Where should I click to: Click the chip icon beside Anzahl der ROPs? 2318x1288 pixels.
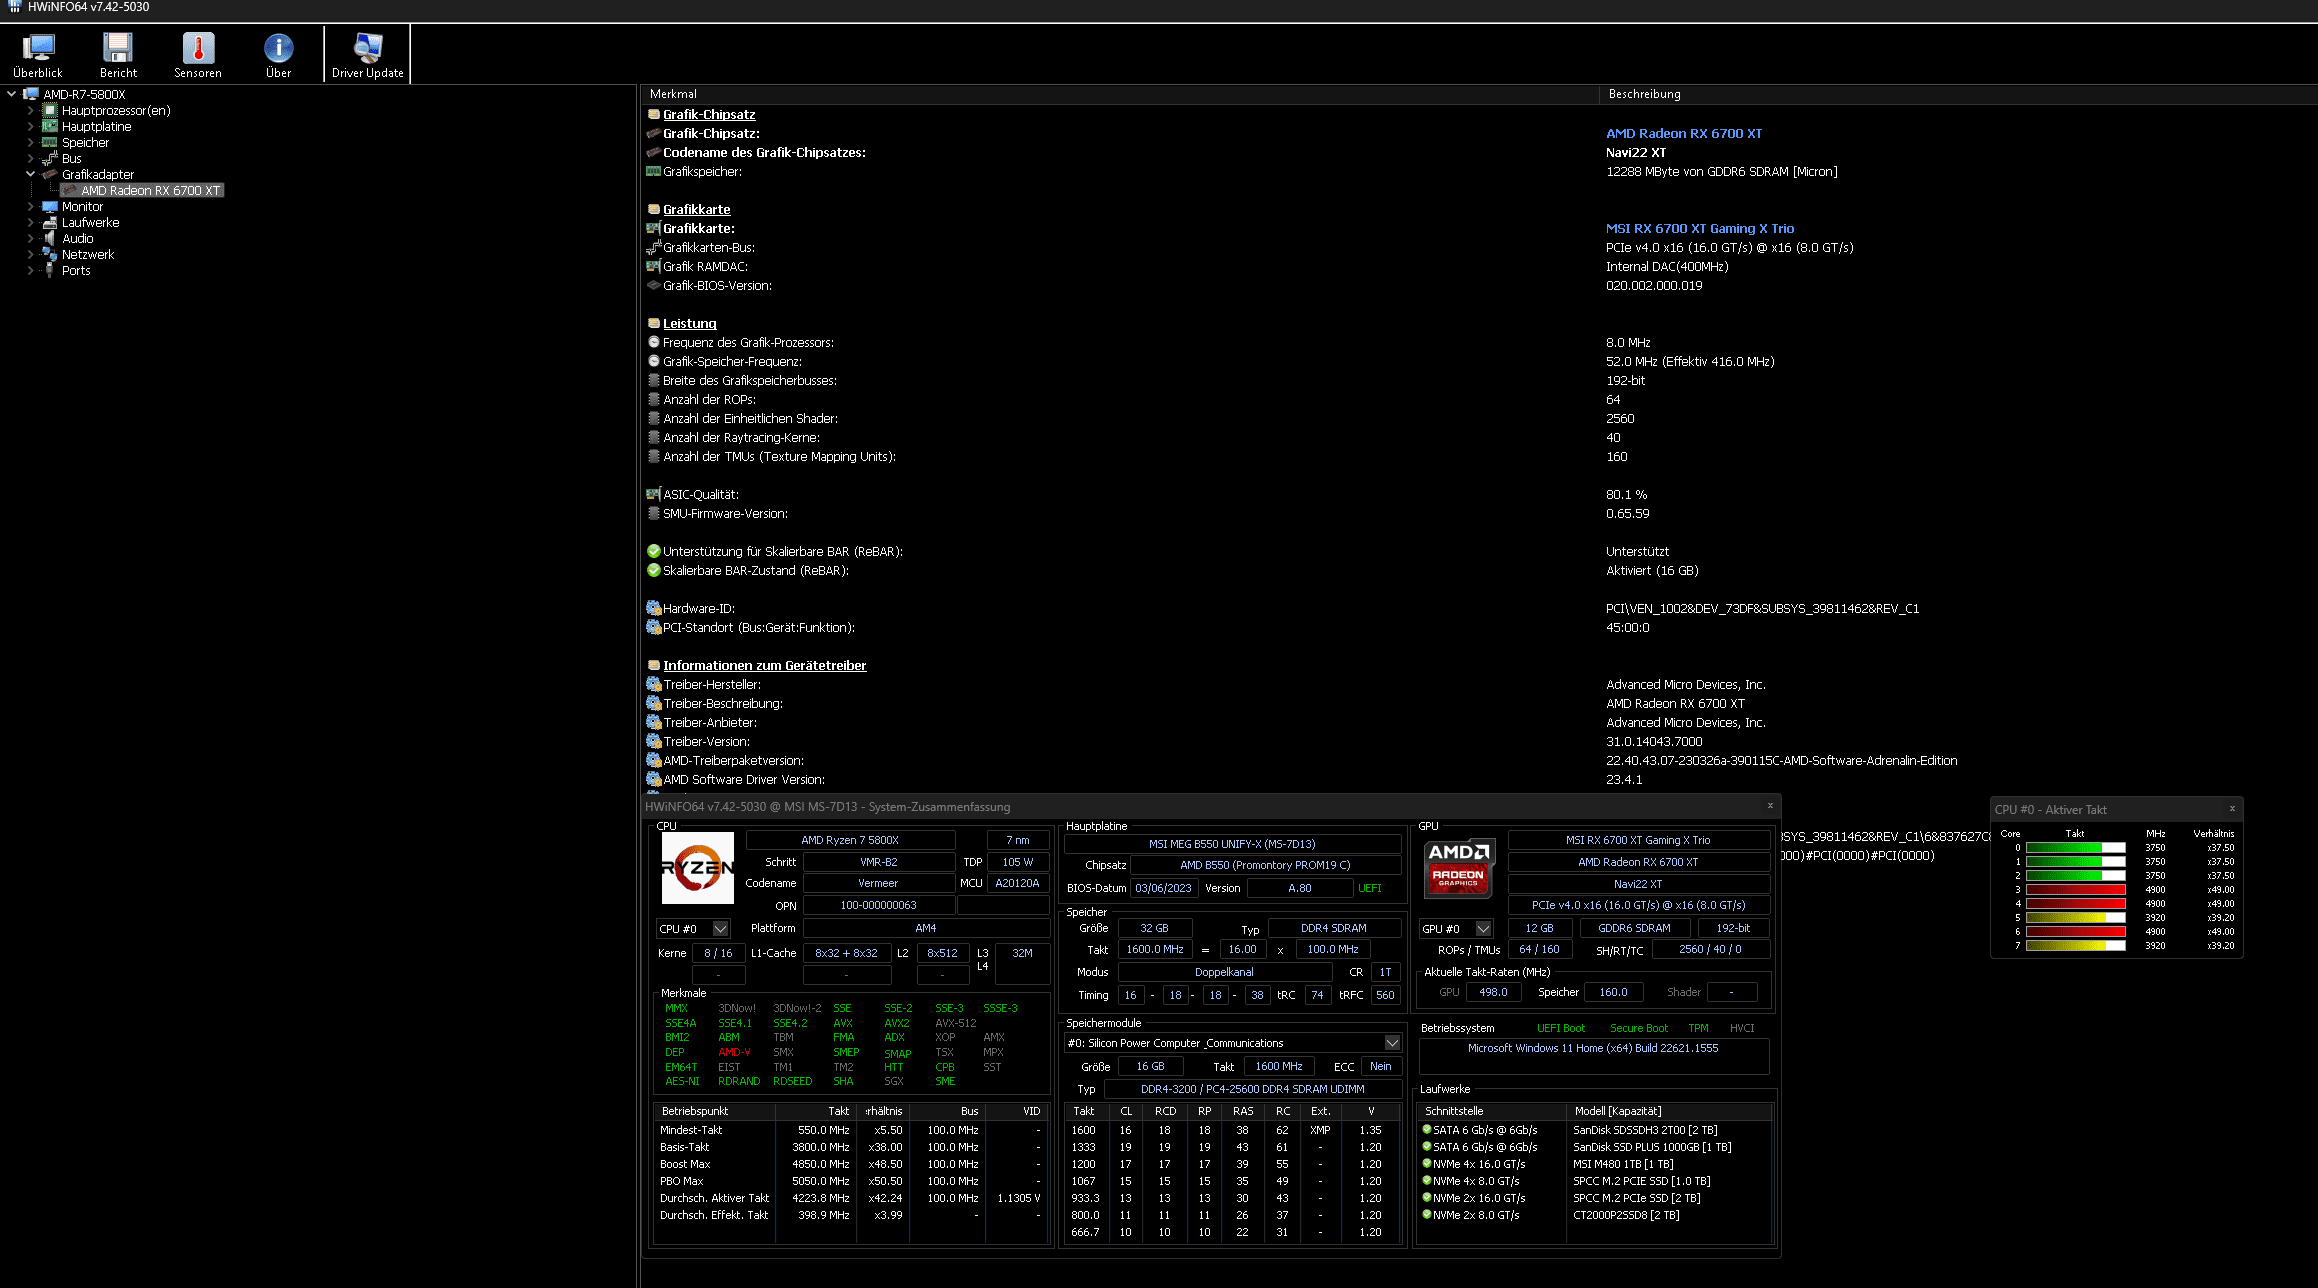point(654,399)
